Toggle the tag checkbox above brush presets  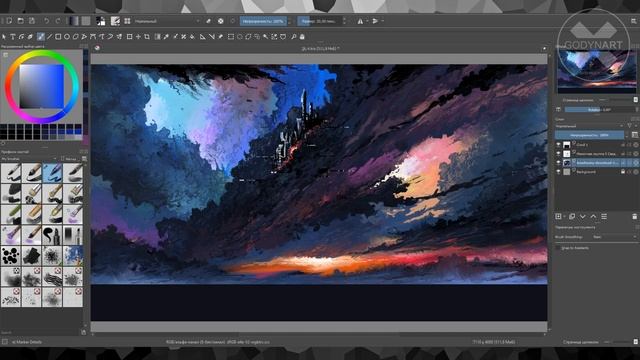coord(63,159)
